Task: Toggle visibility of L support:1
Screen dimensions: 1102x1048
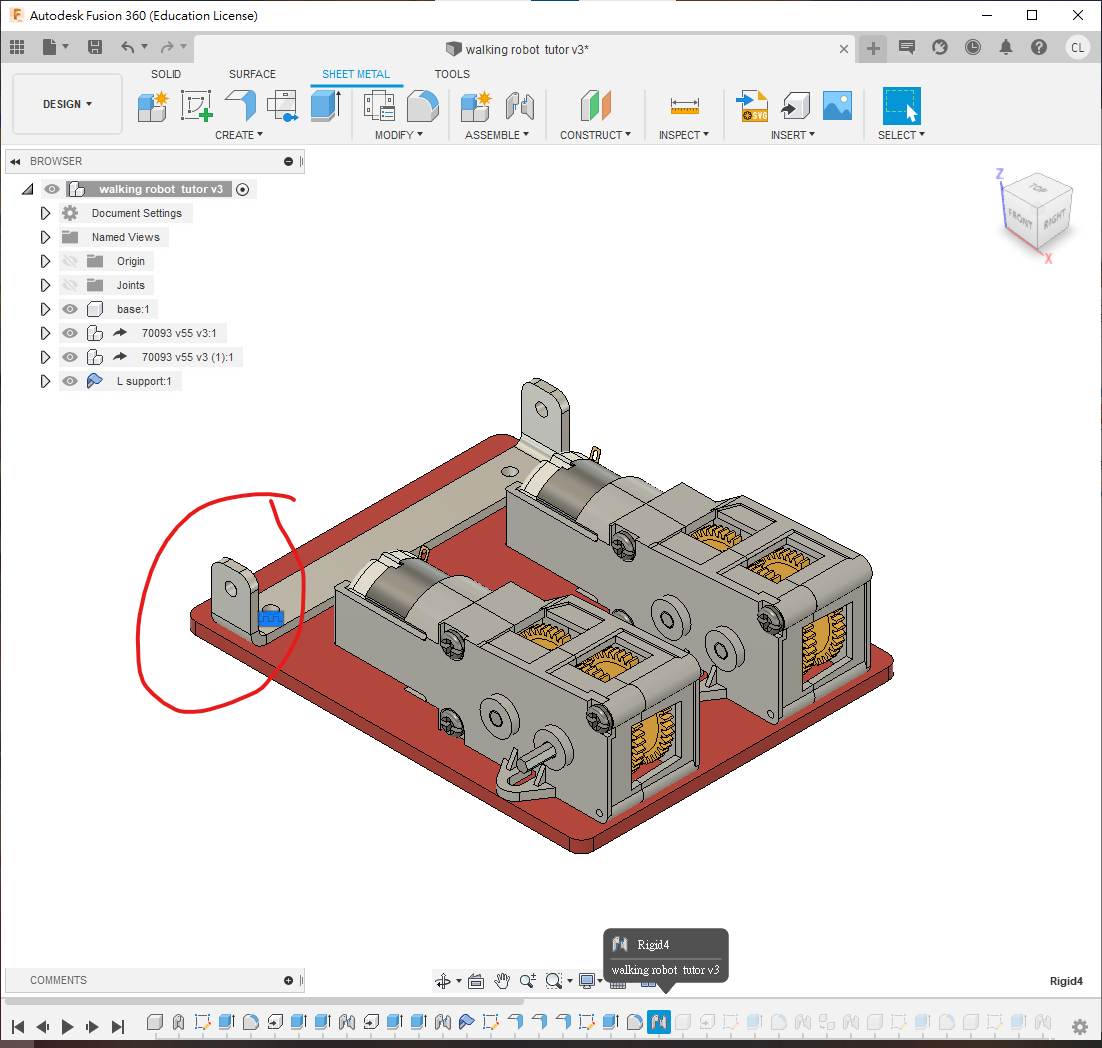Action: [x=70, y=381]
